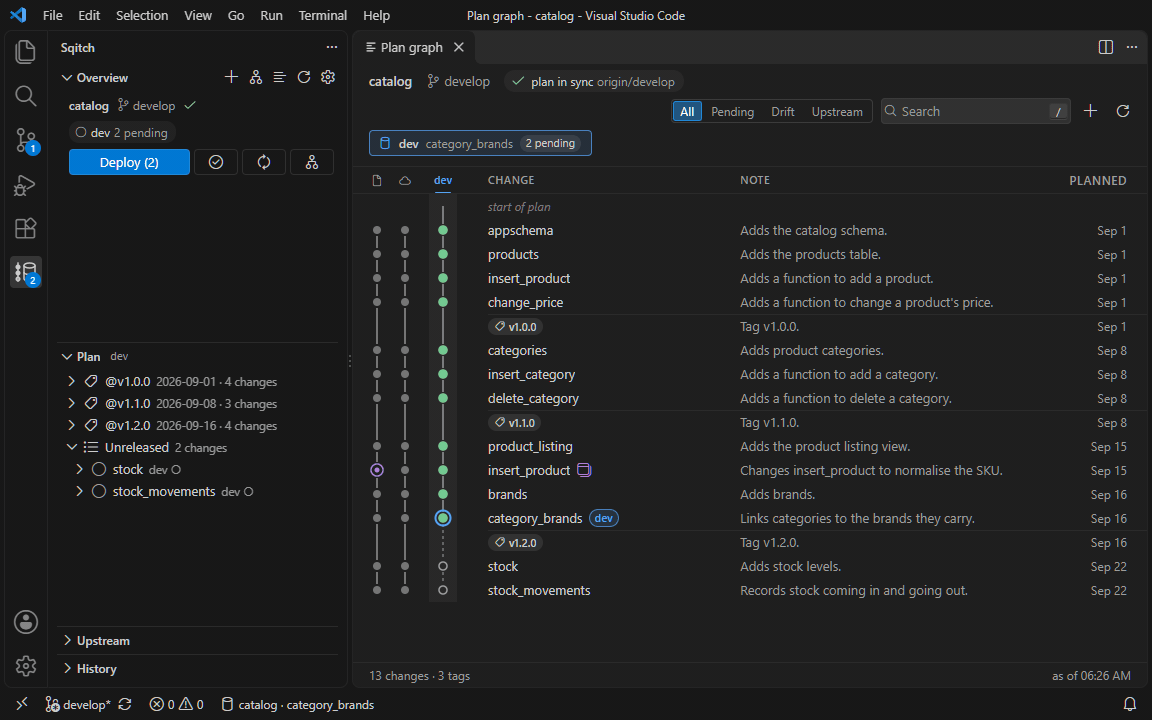Open the Sqitch view in activity bar

click(26, 273)
